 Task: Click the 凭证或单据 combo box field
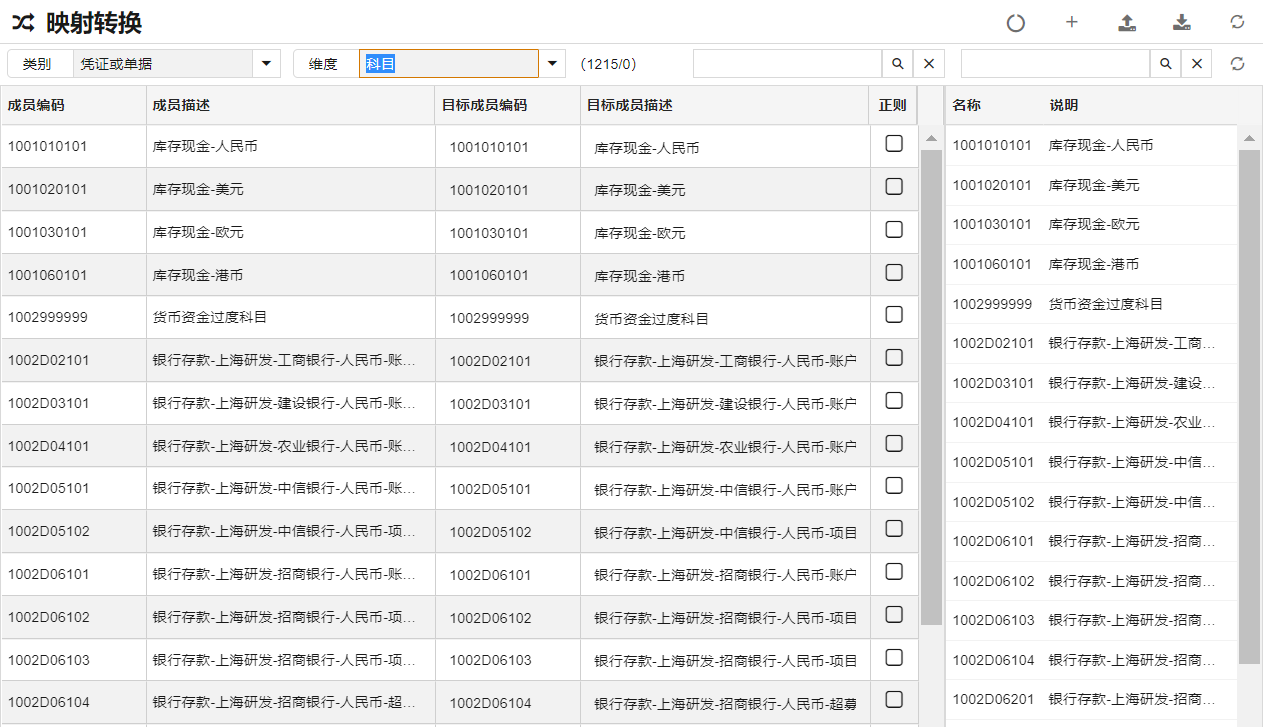pyautogui.click(x=163, y=64)
